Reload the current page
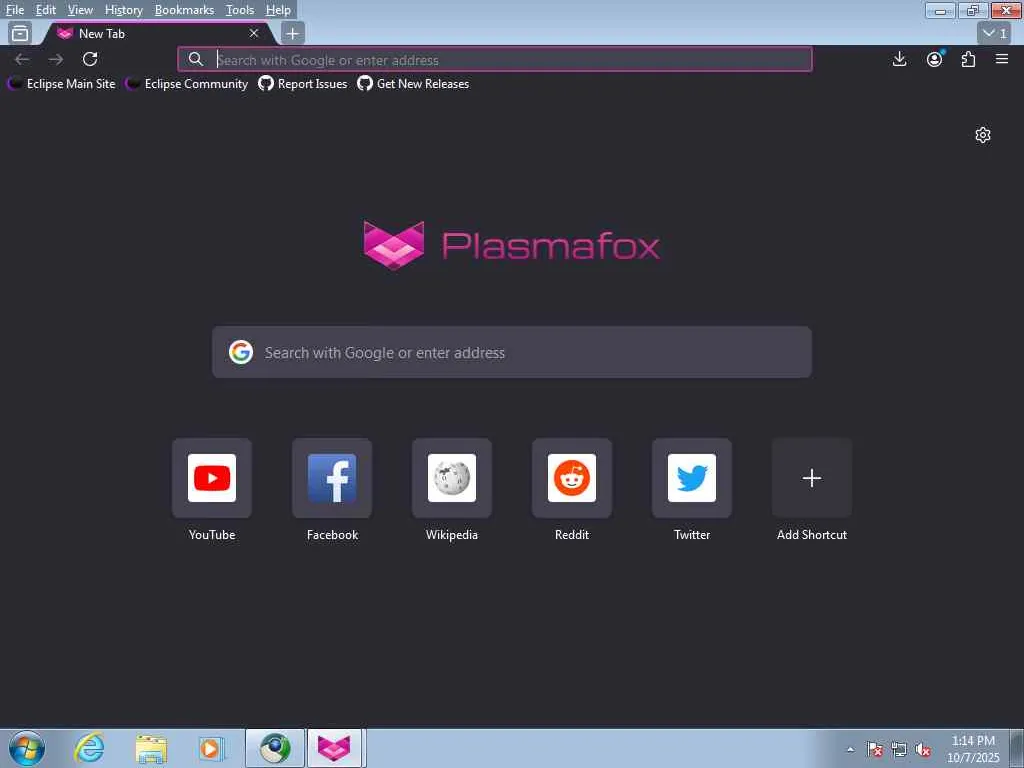The width and height of the screenshot is (1024, 768). [x=90, y=59]
